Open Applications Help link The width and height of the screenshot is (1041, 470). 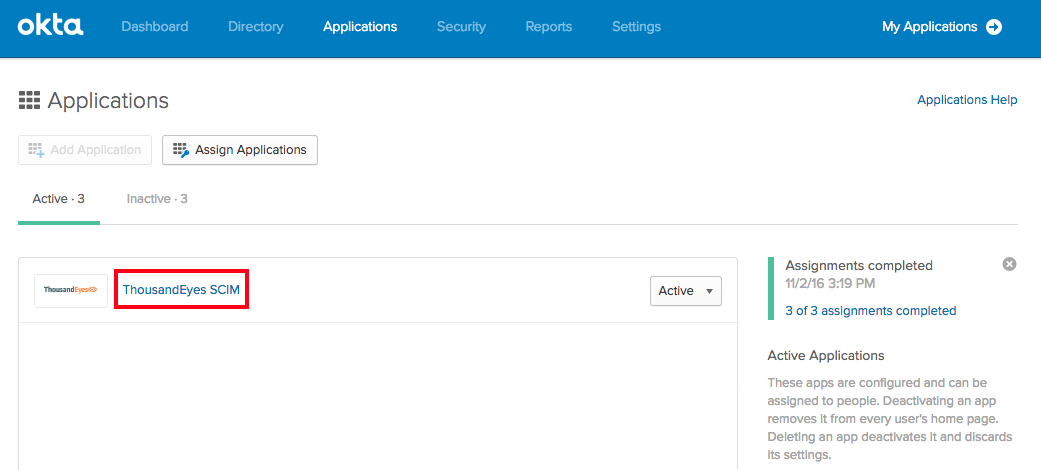(967, 100)
